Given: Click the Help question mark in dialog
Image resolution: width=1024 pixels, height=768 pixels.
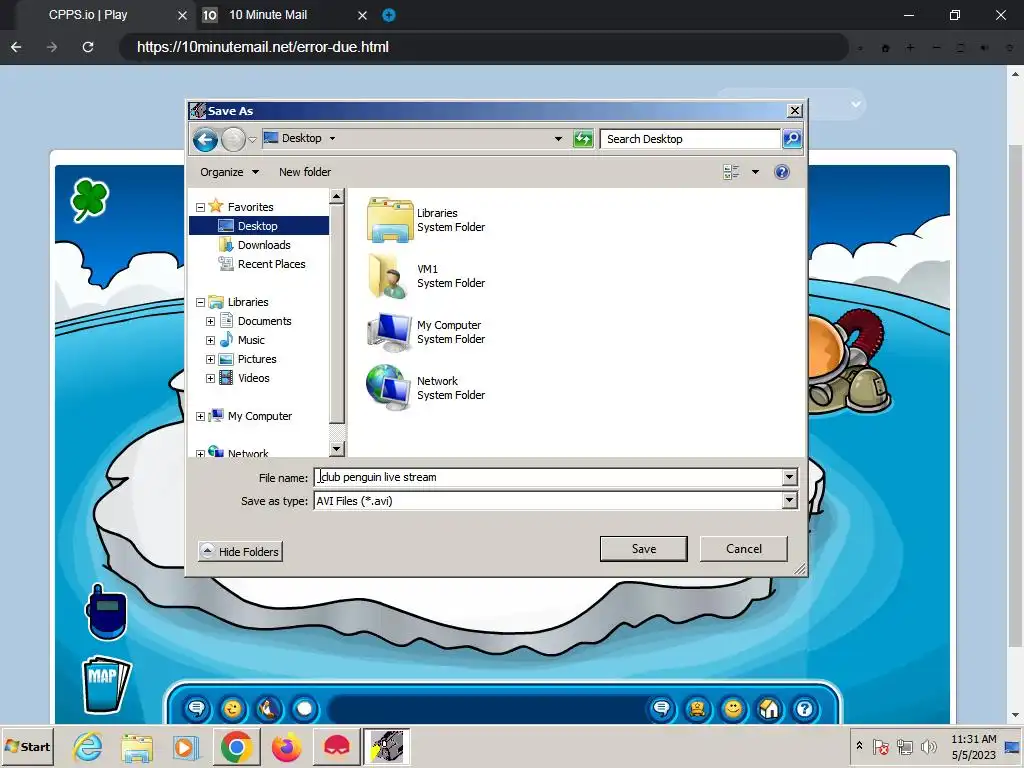Looking at the screenshot, I should [781, 172].
